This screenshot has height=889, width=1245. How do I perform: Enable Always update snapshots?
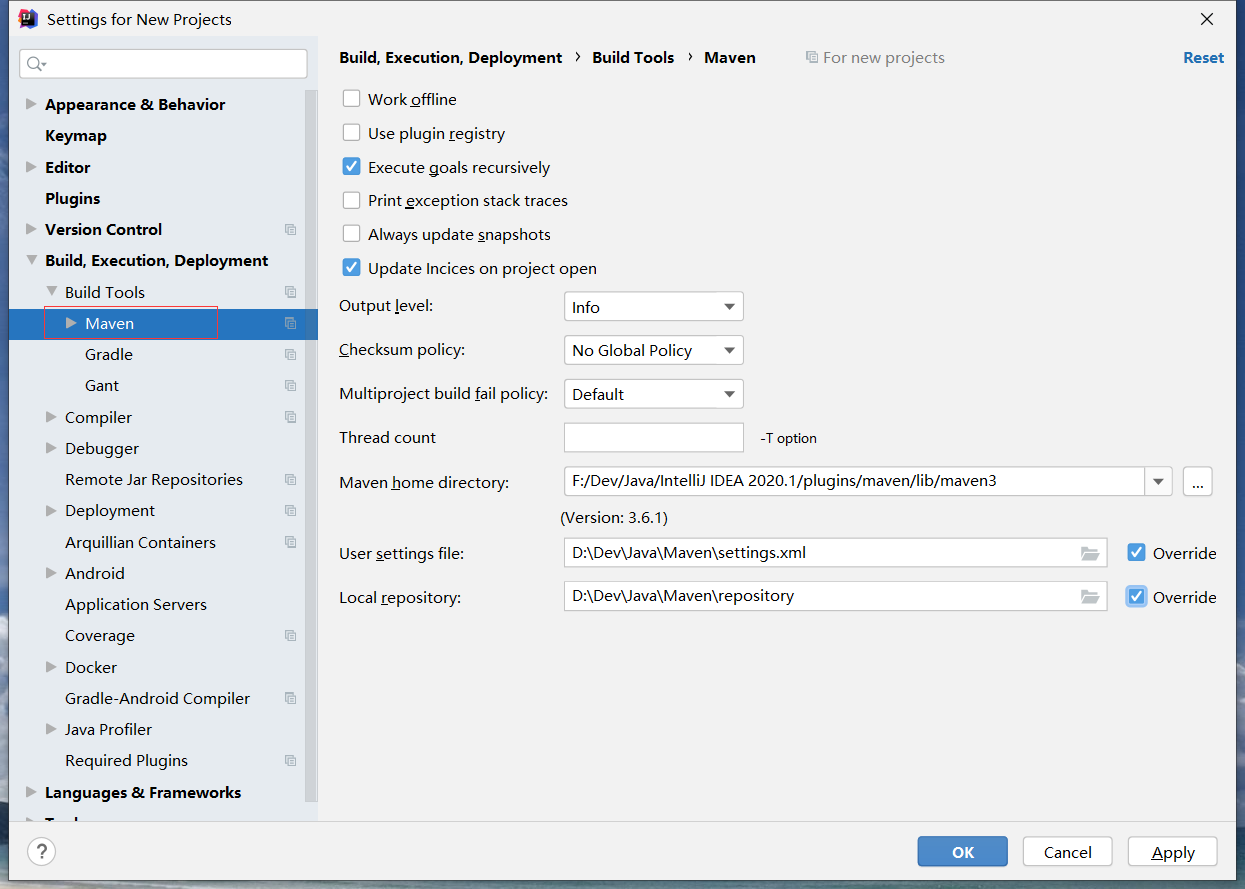(x=351, y=234)
